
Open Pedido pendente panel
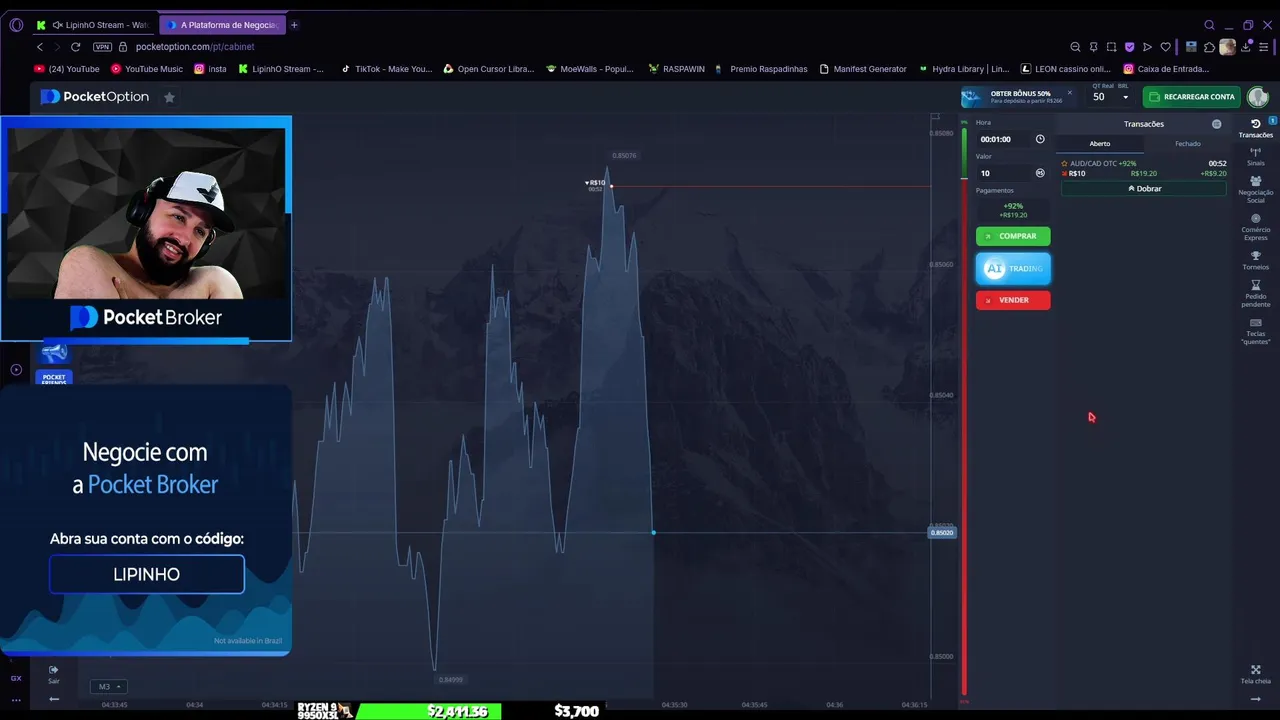tap(1255, 294)
